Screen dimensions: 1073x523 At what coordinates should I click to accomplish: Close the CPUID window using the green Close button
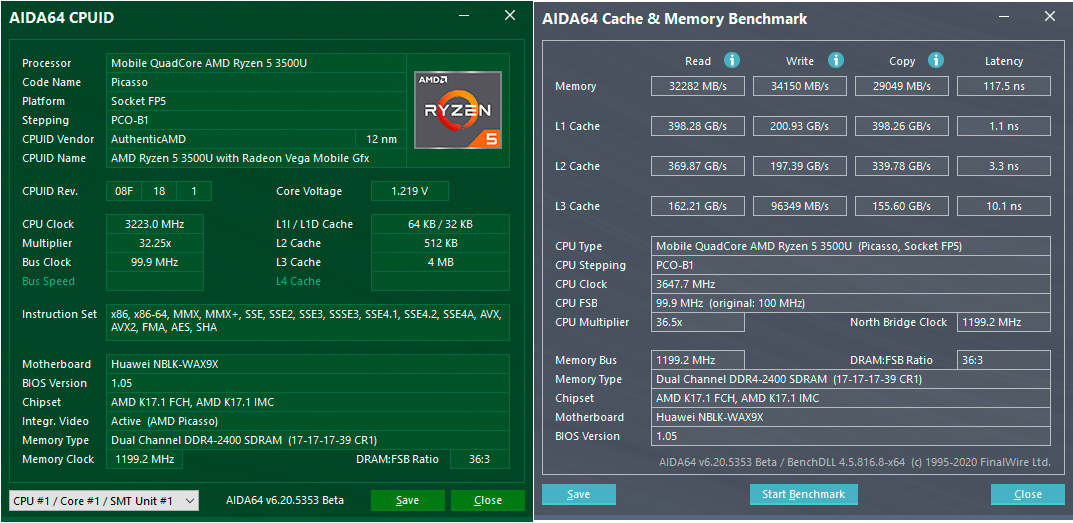point(487,500)
